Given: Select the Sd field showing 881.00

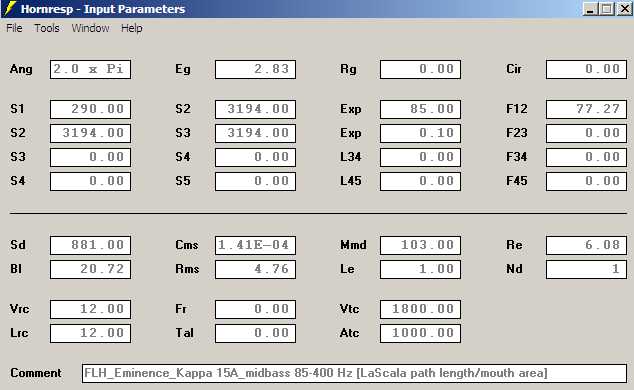Looking at the screenshot, I should (x=91, y=245).
